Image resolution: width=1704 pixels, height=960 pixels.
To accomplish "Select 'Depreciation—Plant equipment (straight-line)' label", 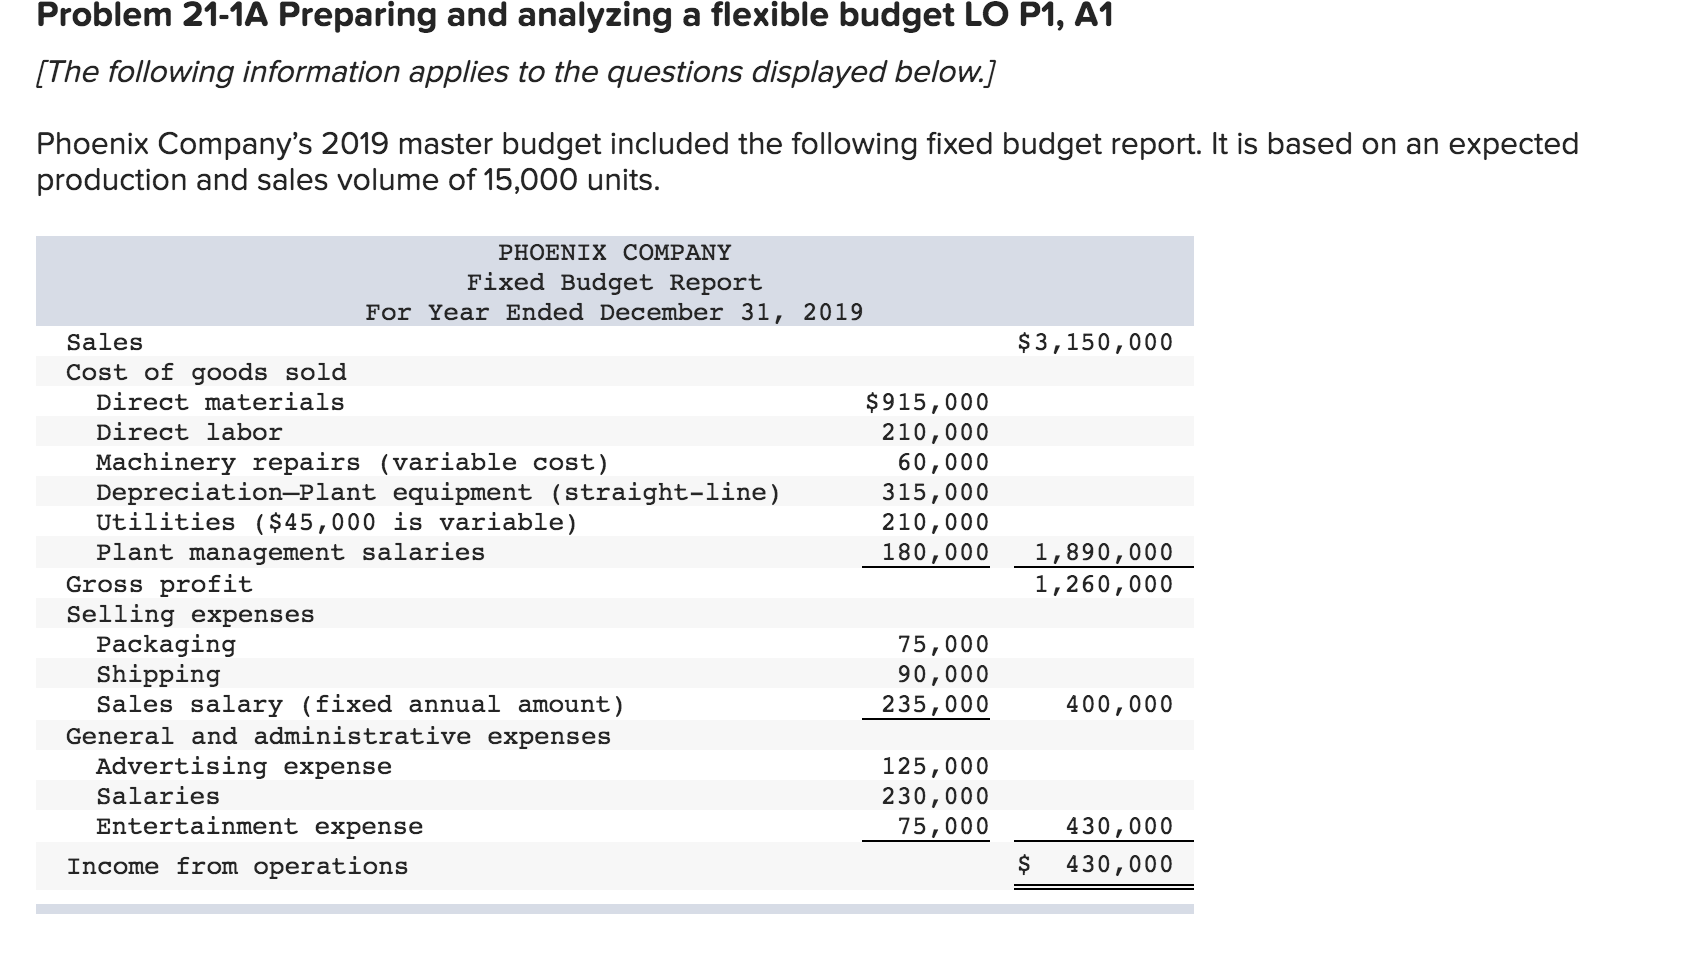I will click(x=438, y=493).
